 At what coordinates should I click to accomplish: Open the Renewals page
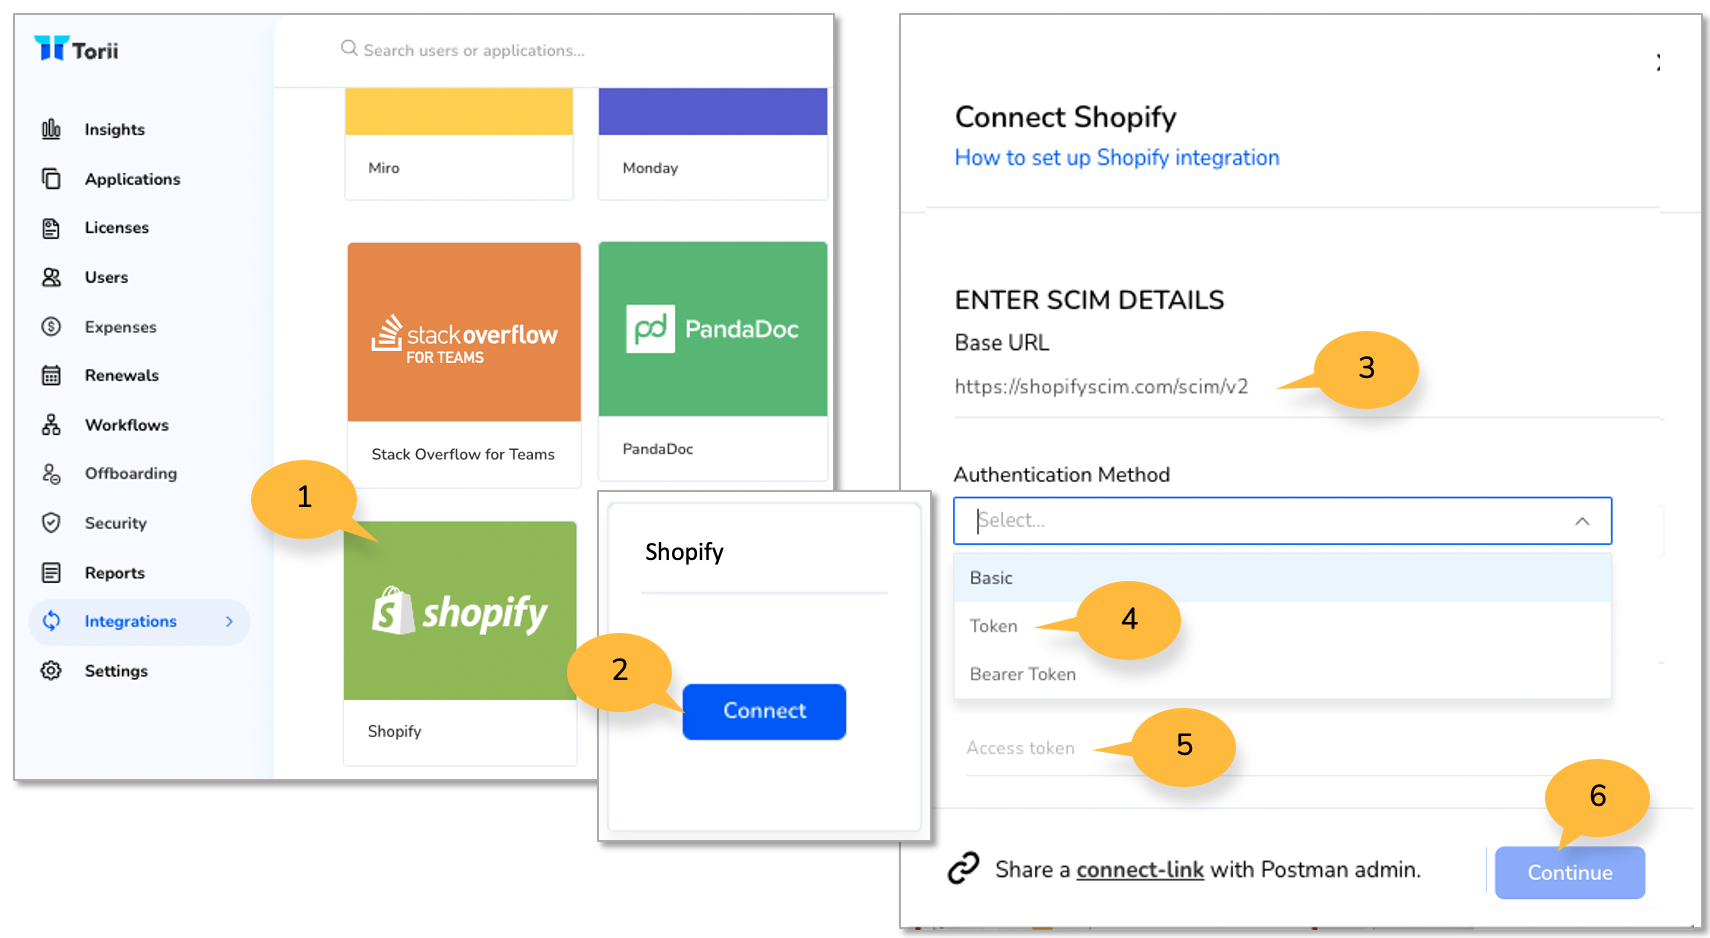pos(121,375)
